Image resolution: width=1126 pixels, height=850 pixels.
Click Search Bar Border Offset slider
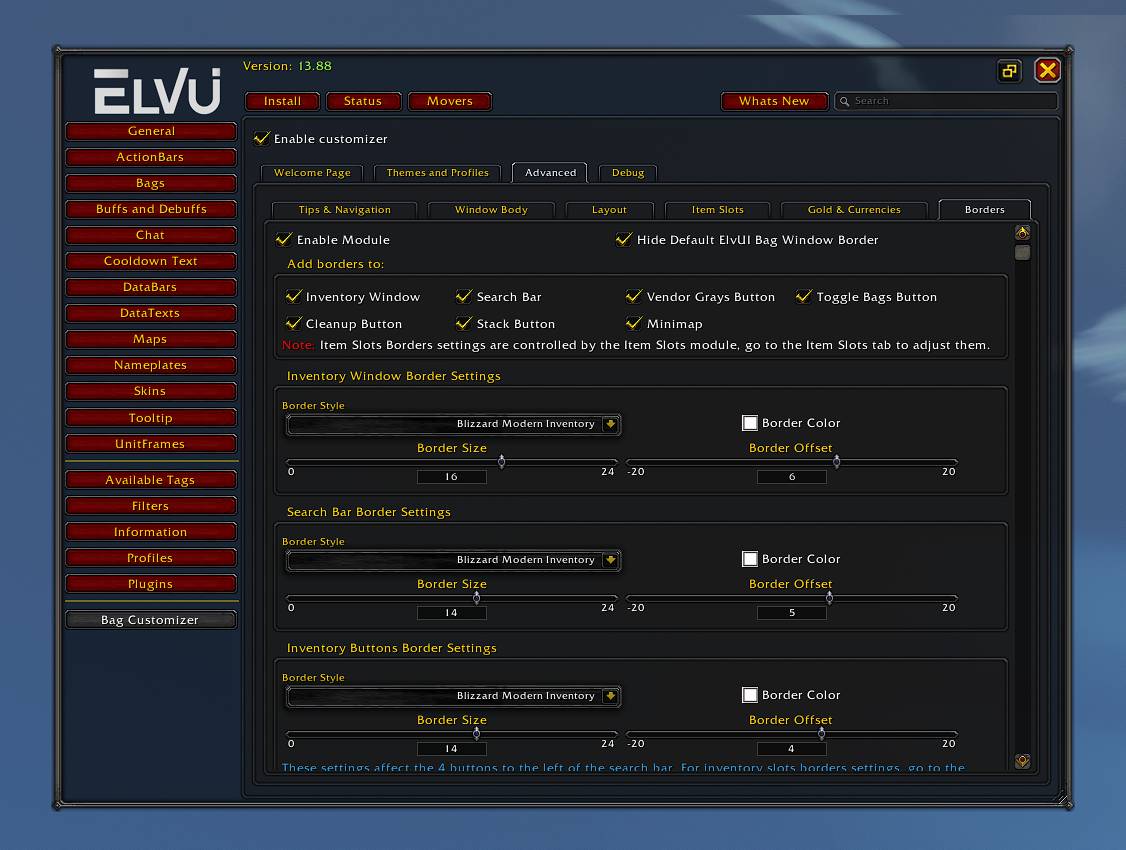(x=791, y=597)
